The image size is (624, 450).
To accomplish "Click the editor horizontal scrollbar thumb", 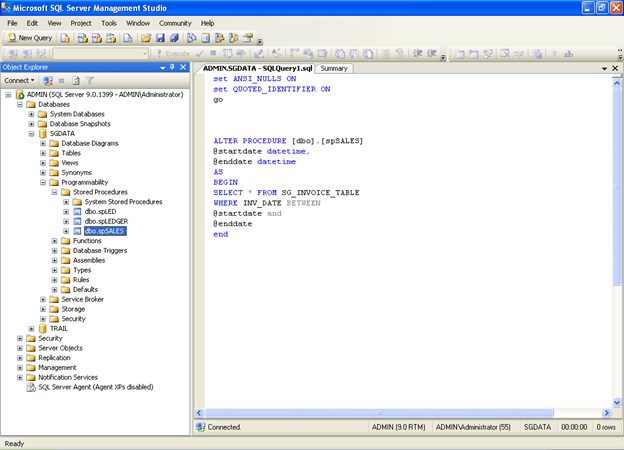I will pyautogui.click(x=379, y=413).
